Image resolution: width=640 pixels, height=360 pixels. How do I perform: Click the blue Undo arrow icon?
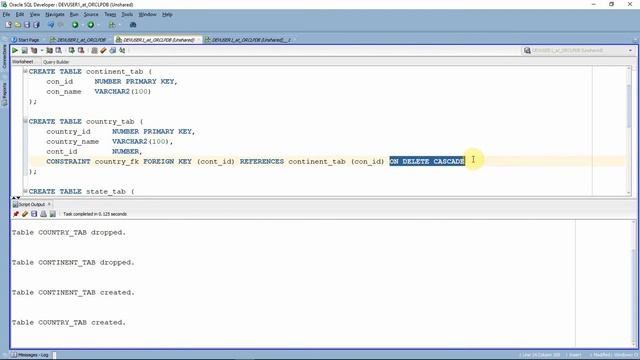click(51, 25)
